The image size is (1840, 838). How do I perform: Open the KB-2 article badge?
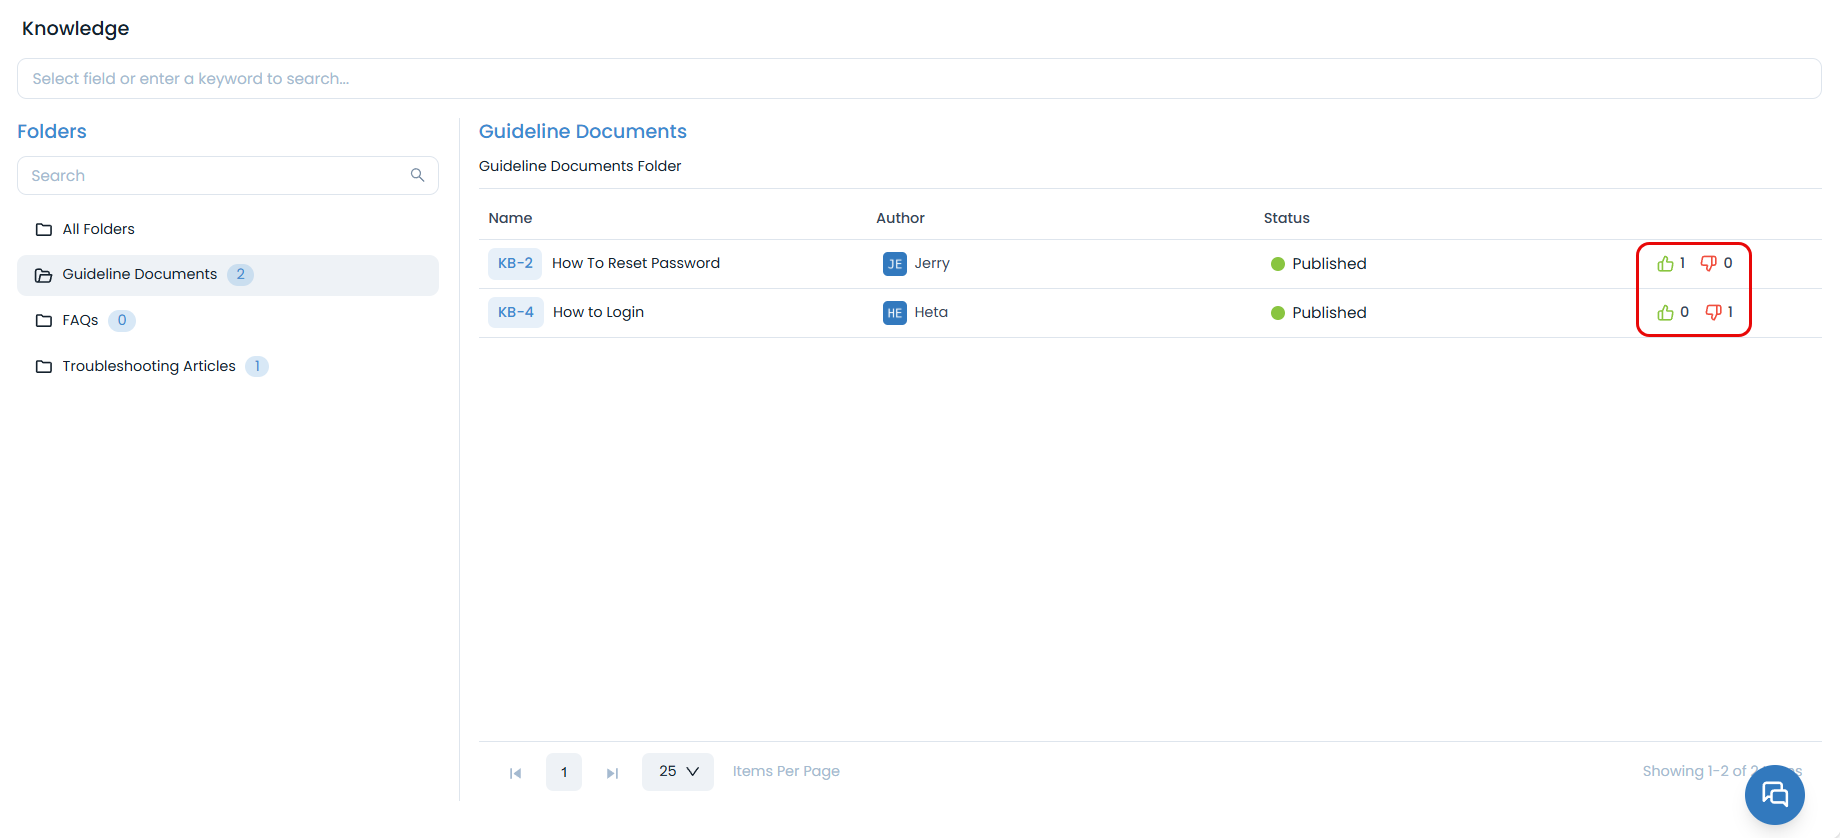pos(515,264)
